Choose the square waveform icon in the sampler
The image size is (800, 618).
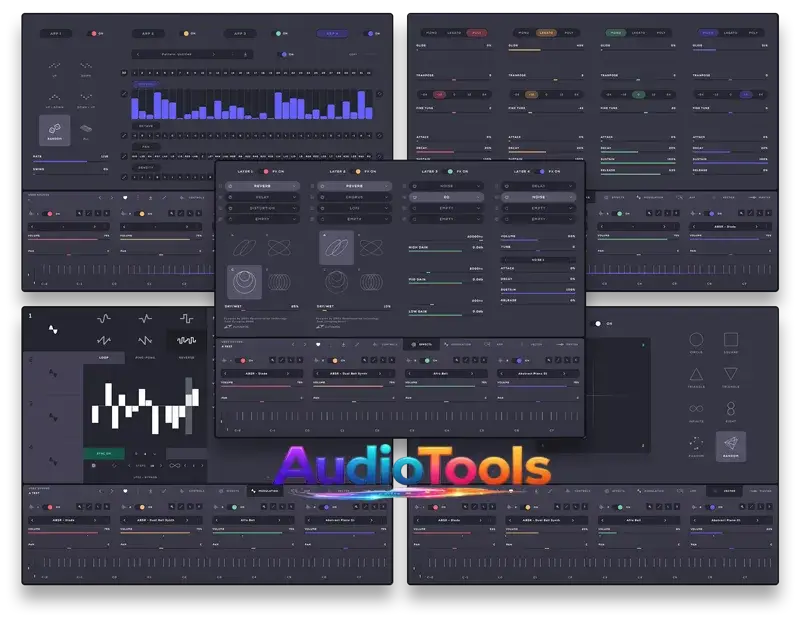(186, 319)
